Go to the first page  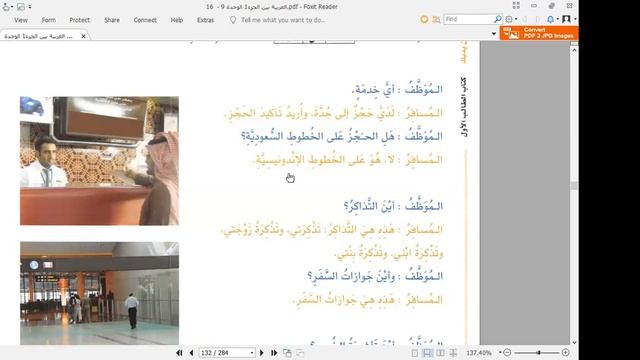point(179,353)
